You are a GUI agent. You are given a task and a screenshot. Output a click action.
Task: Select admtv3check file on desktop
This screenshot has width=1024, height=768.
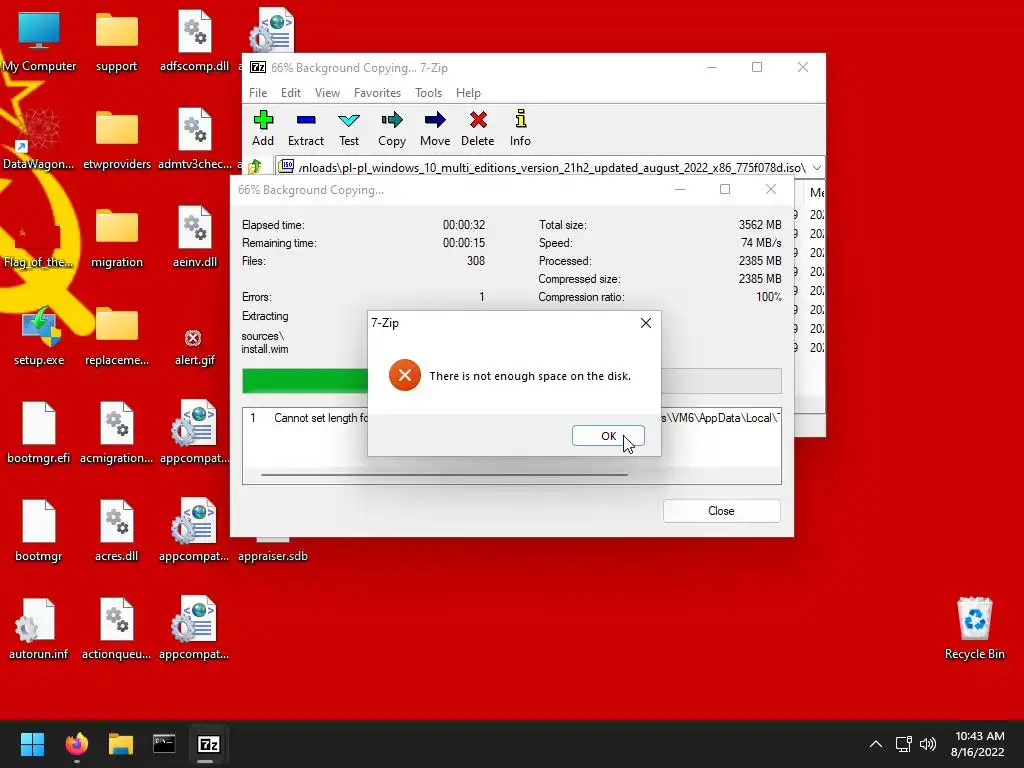pos(195,140)
